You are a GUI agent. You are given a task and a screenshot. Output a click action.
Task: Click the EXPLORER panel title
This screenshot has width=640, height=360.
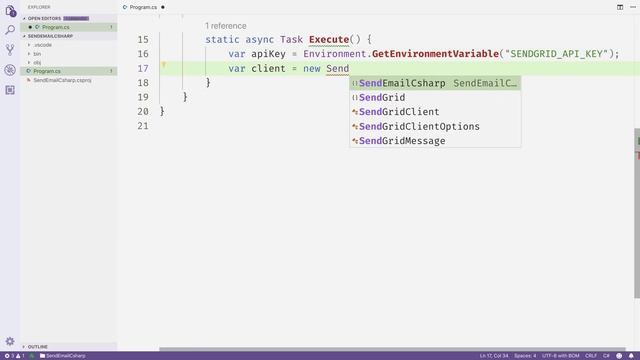point(39,7)
